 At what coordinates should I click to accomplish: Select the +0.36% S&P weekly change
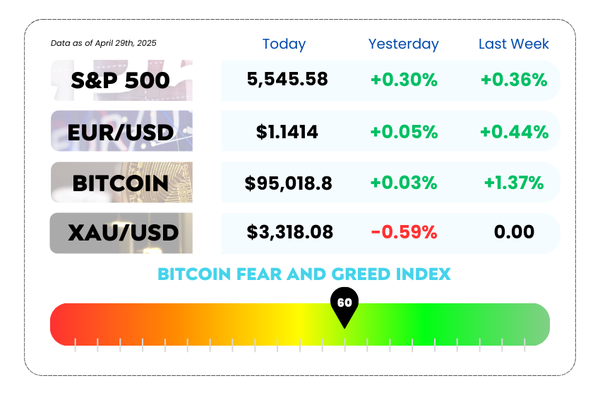click(x=514, y=80)
